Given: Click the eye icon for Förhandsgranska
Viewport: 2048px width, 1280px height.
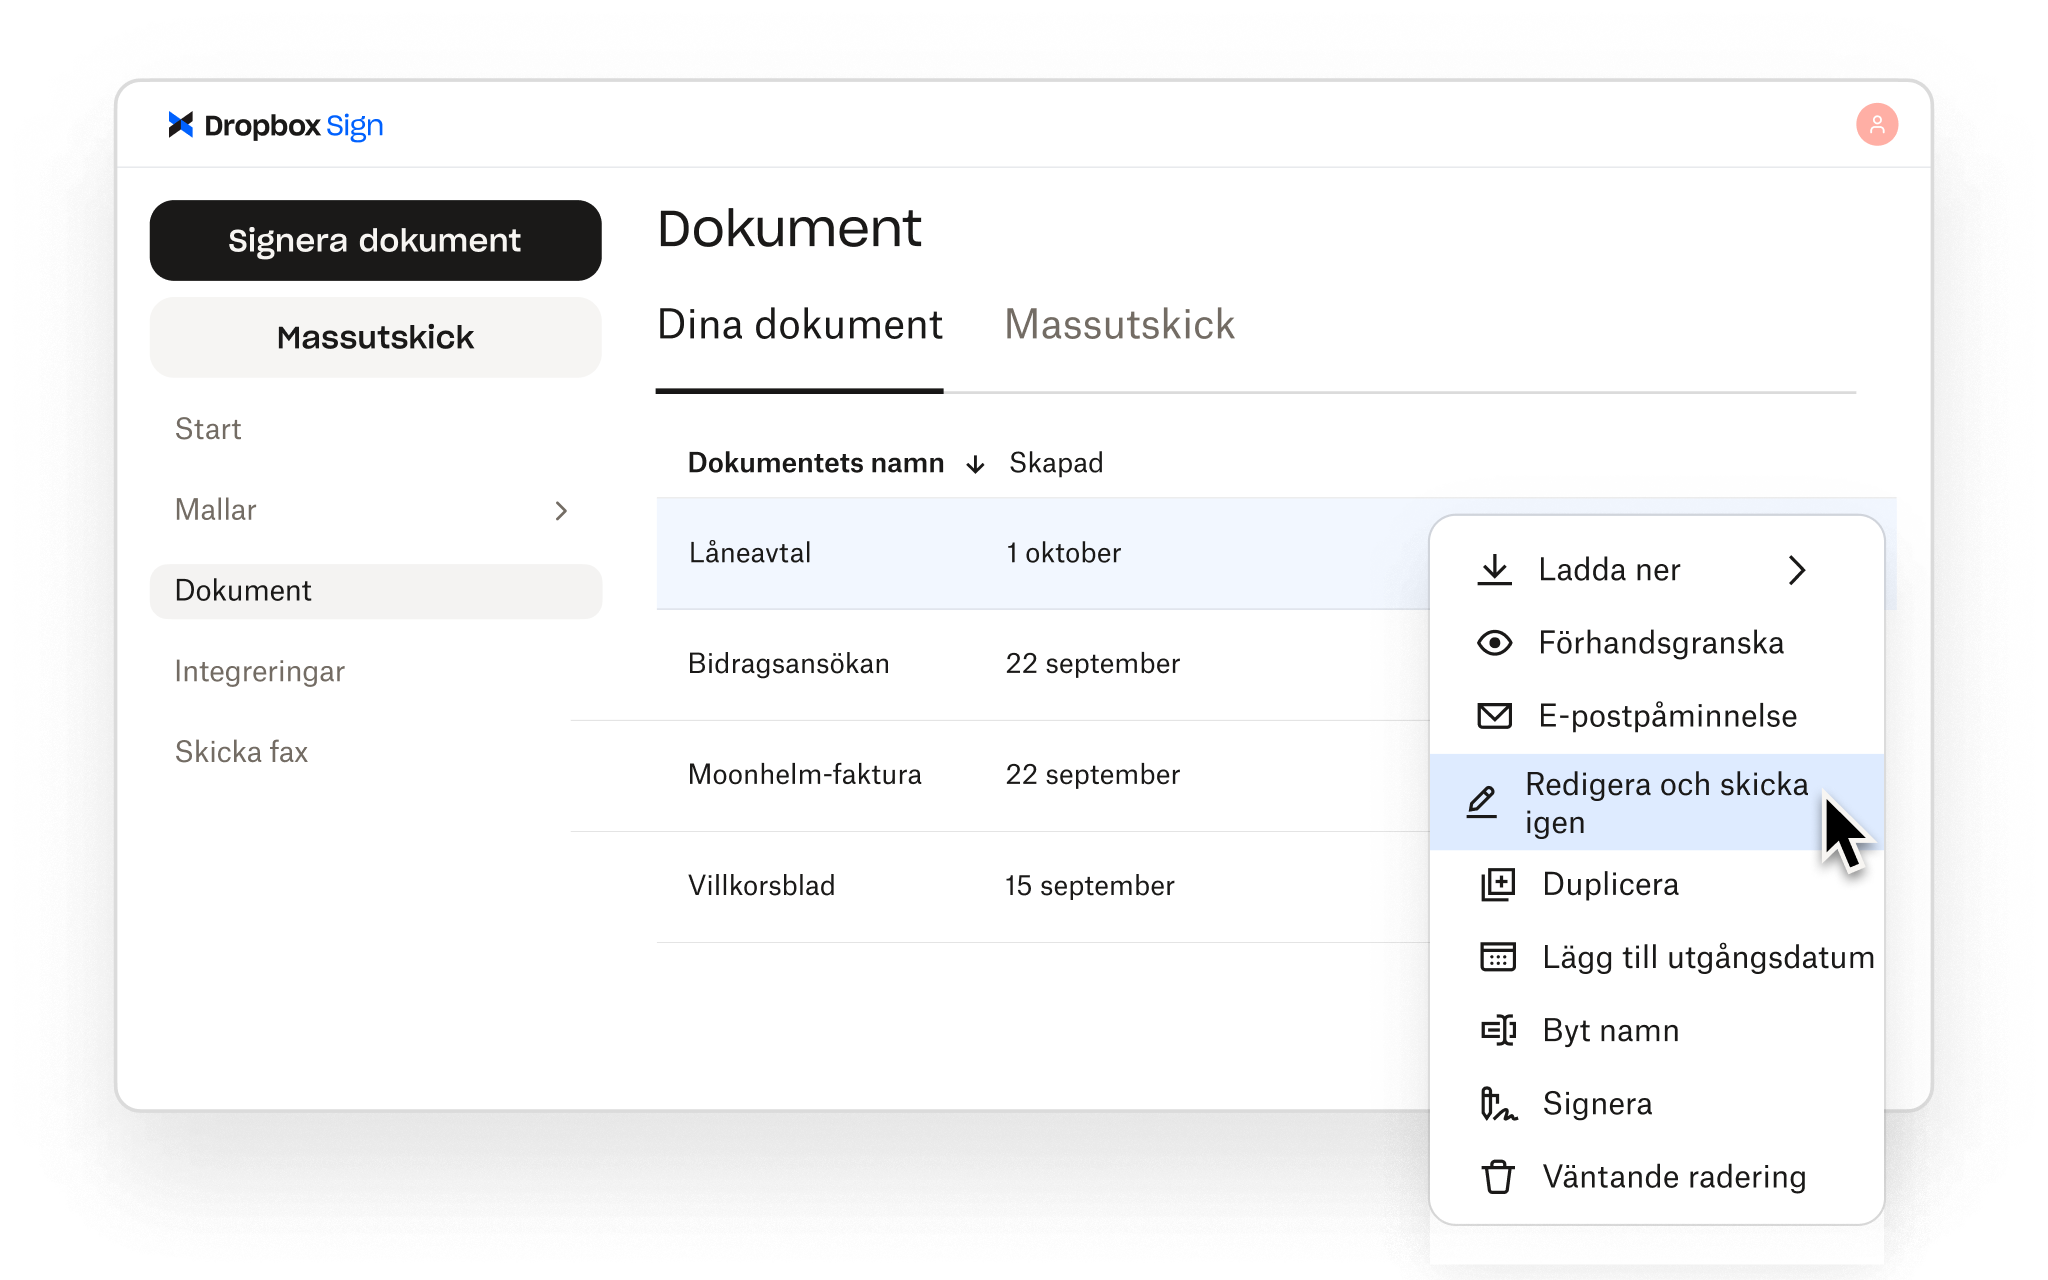Looking at the screenshot, I should pyautogui.click(x=1495, y=643).
